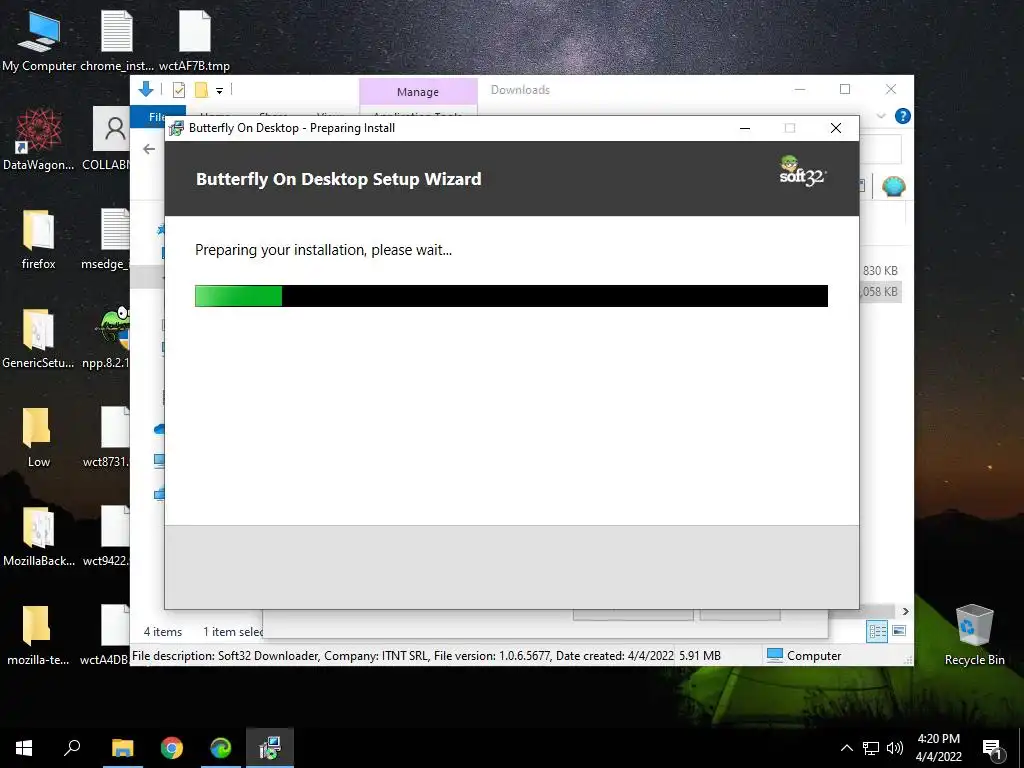Click network icon in system tray
Screen dimensions: 1024x768
(871, 748)
